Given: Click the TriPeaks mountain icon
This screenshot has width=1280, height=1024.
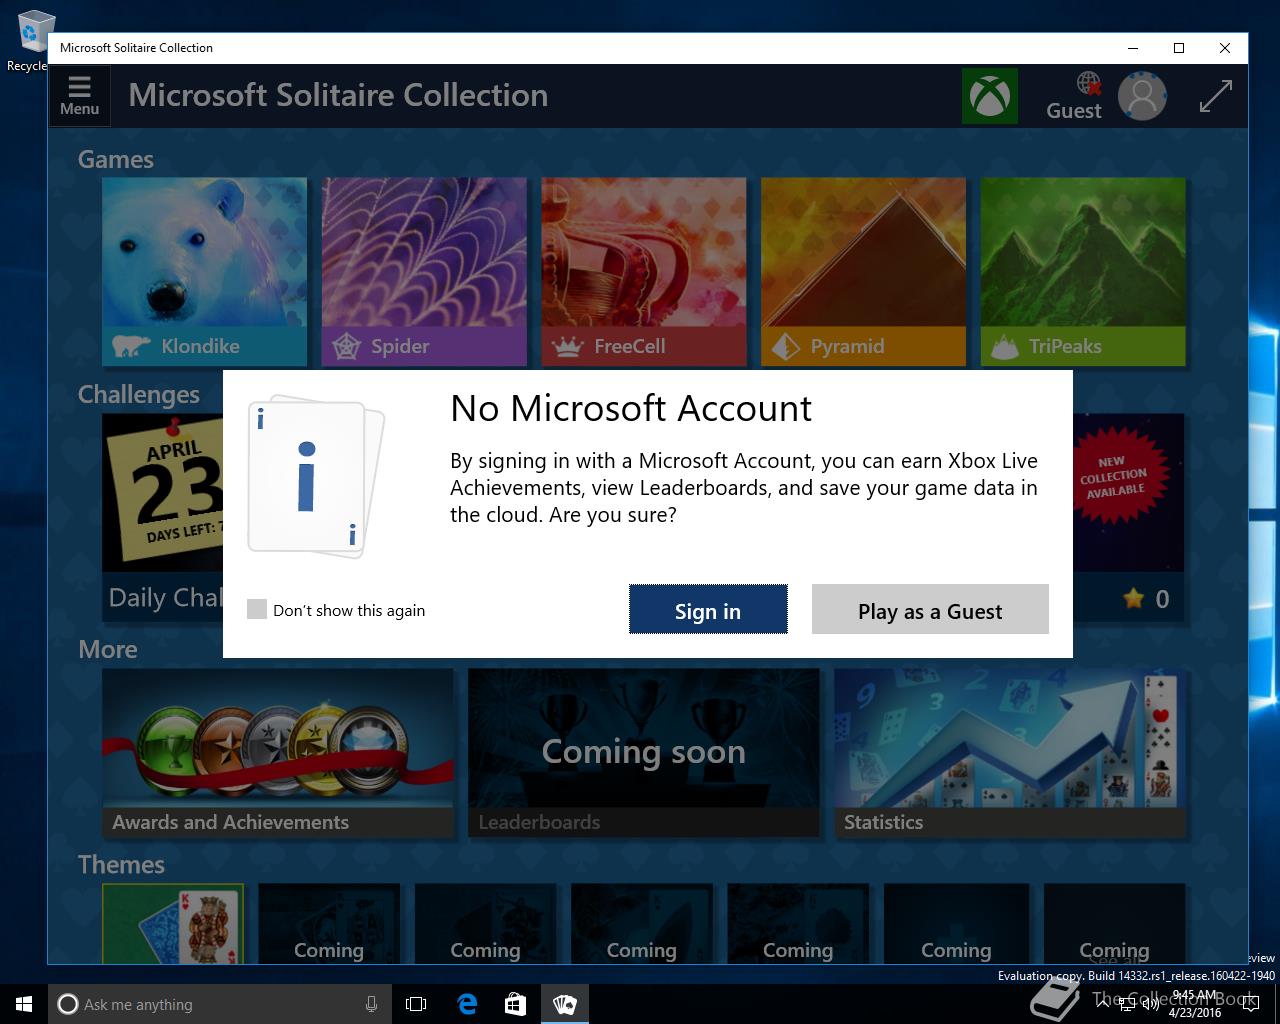Looking at the screenshot, I should [1004, 347].
